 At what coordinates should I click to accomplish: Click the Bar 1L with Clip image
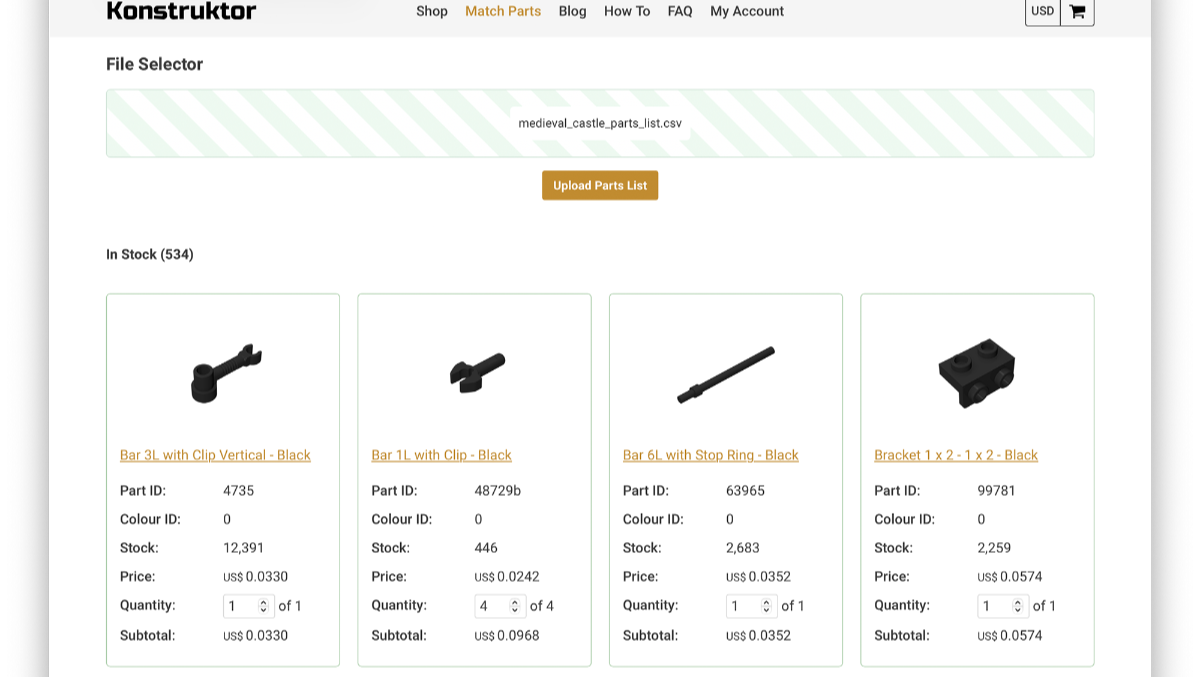click(x=477, y=373)
